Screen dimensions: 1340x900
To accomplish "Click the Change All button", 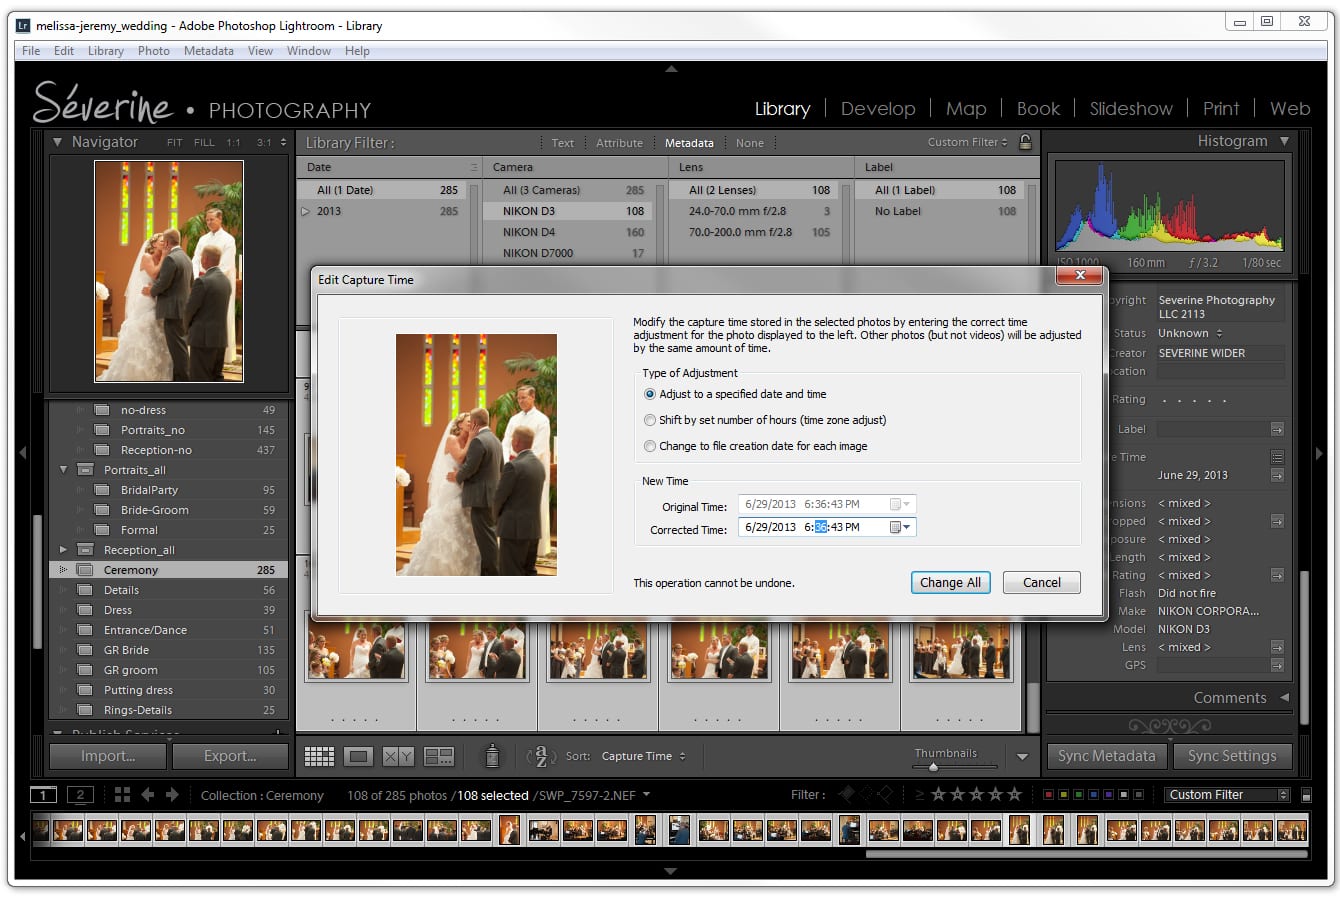I will (950, 582).
